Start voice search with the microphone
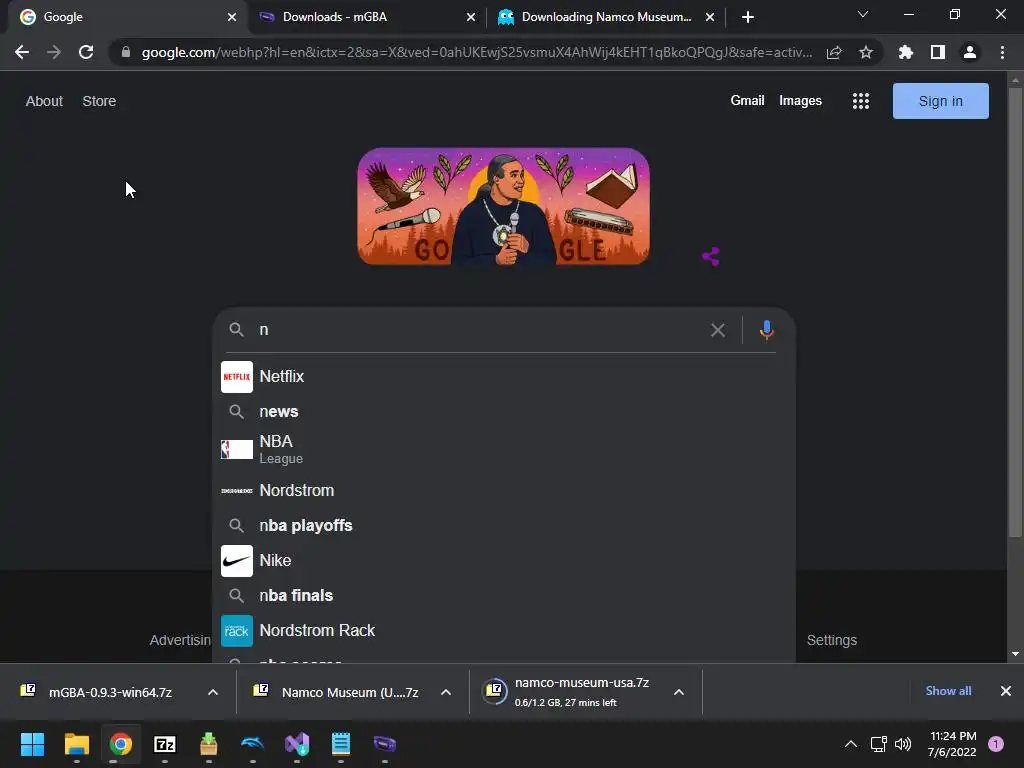 [x=767, y=330]
